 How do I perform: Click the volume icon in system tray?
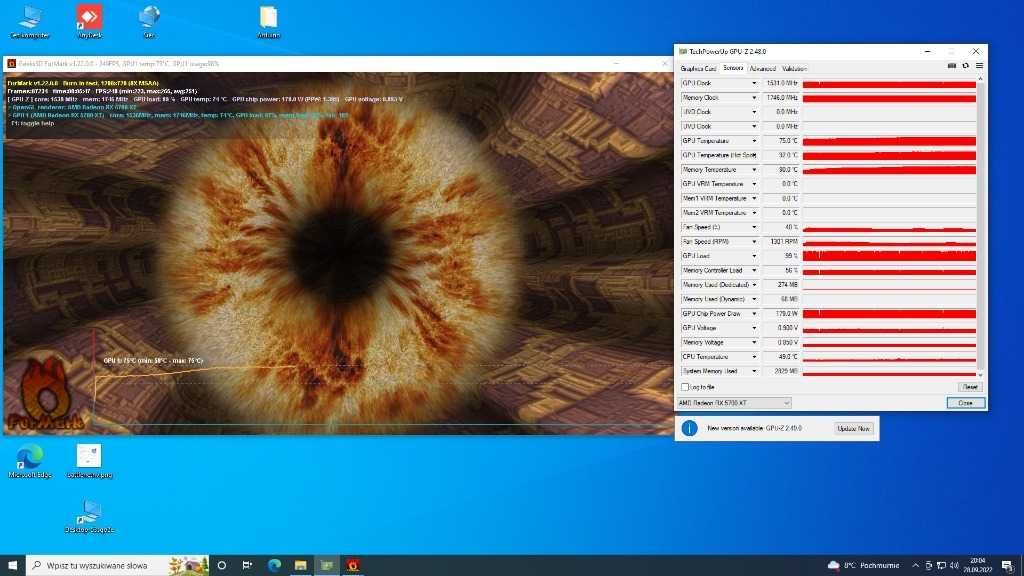point(954,566)
